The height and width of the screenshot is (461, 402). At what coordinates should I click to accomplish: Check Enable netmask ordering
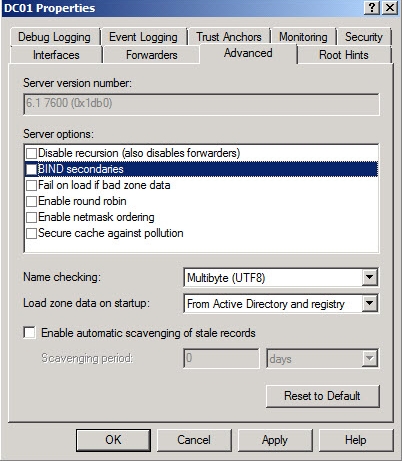click(31, 217)
